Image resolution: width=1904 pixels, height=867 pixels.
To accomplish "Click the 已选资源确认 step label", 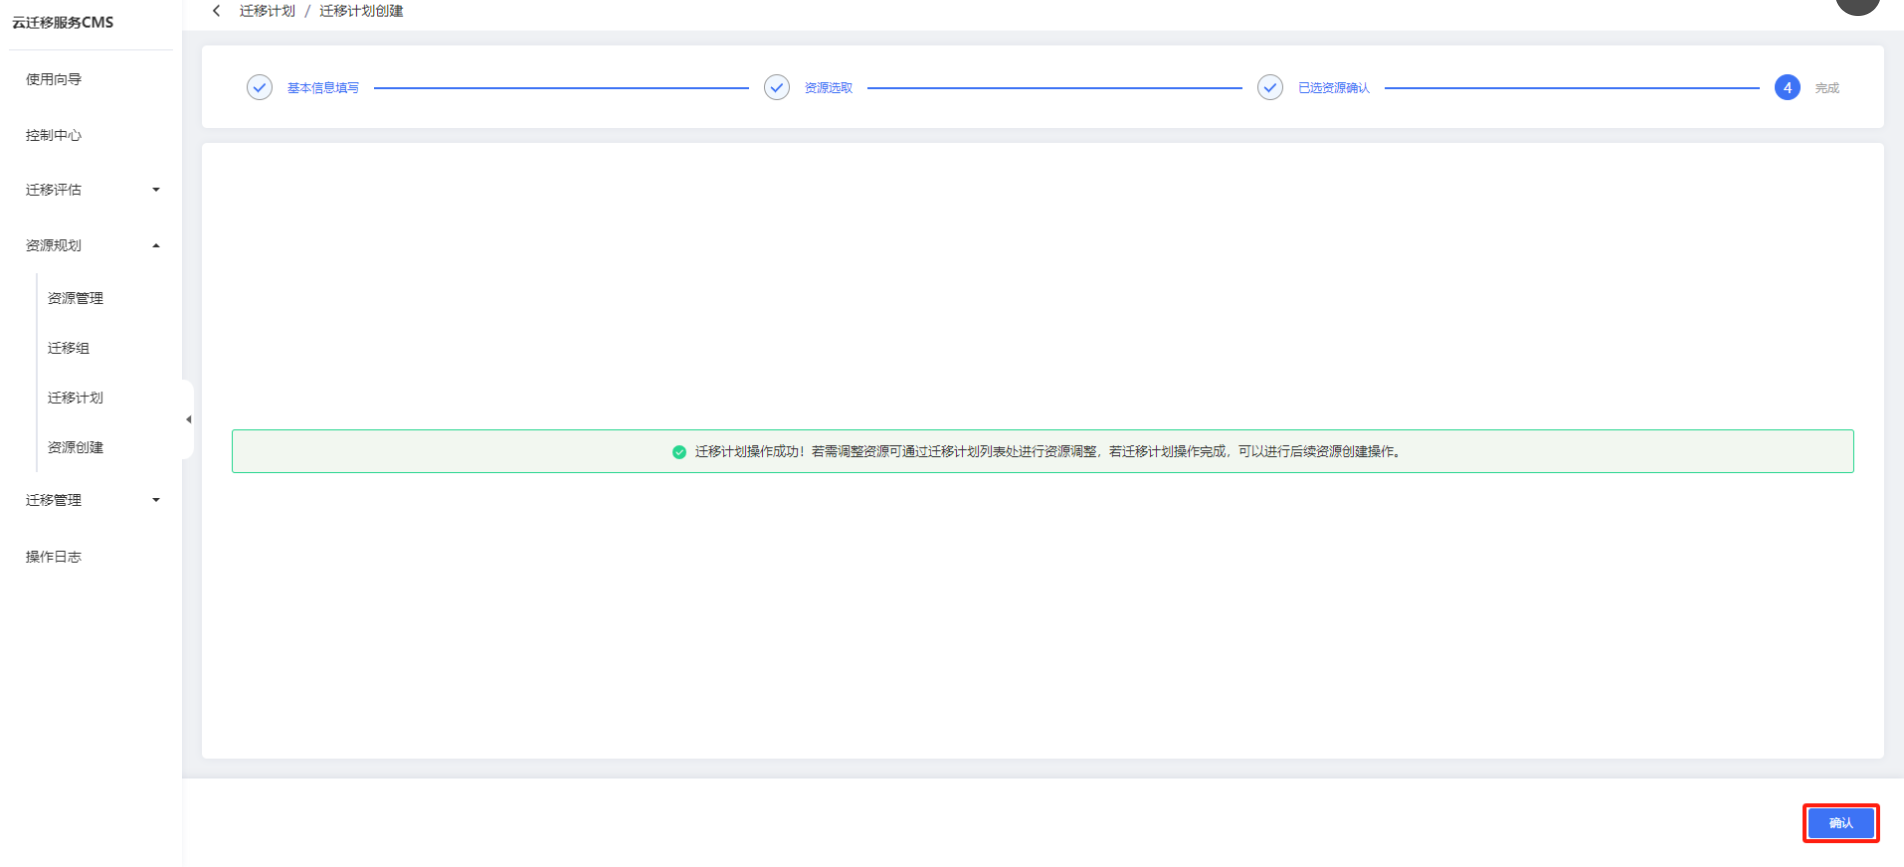I will [1334, 88].
